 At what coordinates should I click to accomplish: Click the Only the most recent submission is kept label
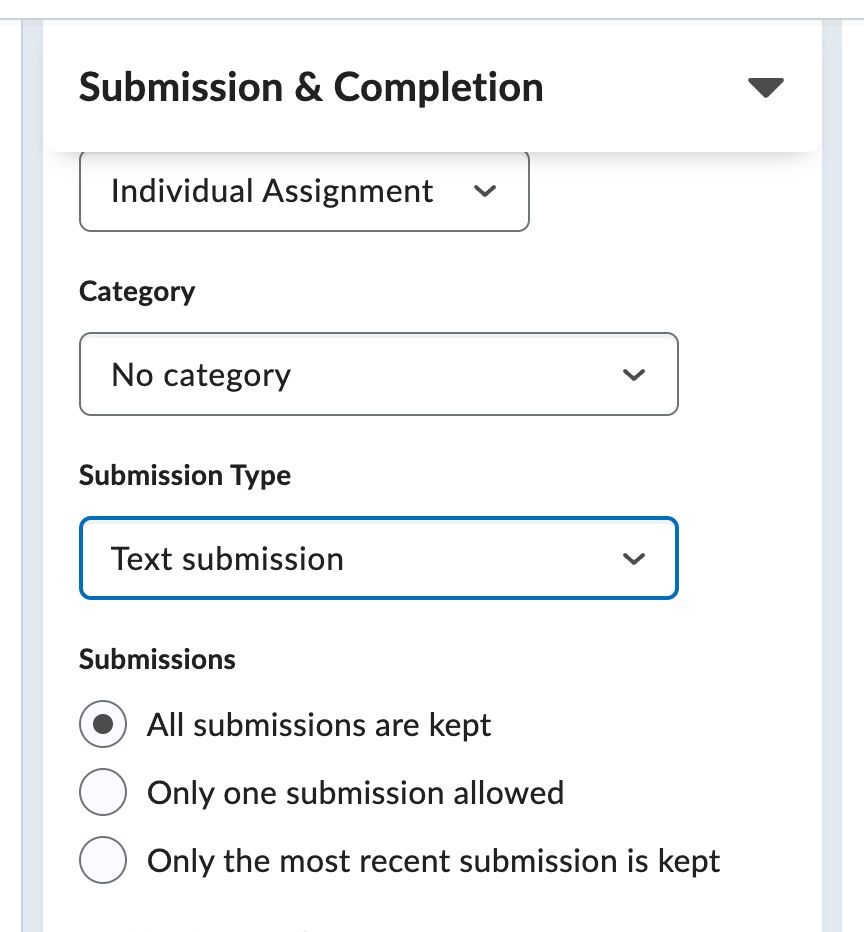pos(434,861)
